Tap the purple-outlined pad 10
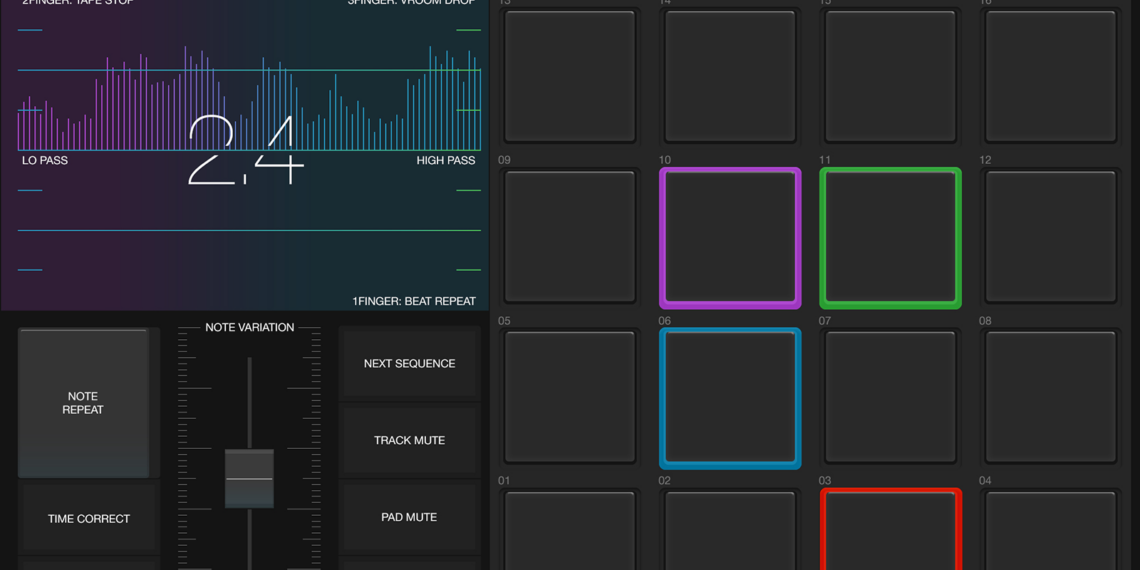Image resolution: width=1140 pixels, height=570 pixels. pos(730,238)
